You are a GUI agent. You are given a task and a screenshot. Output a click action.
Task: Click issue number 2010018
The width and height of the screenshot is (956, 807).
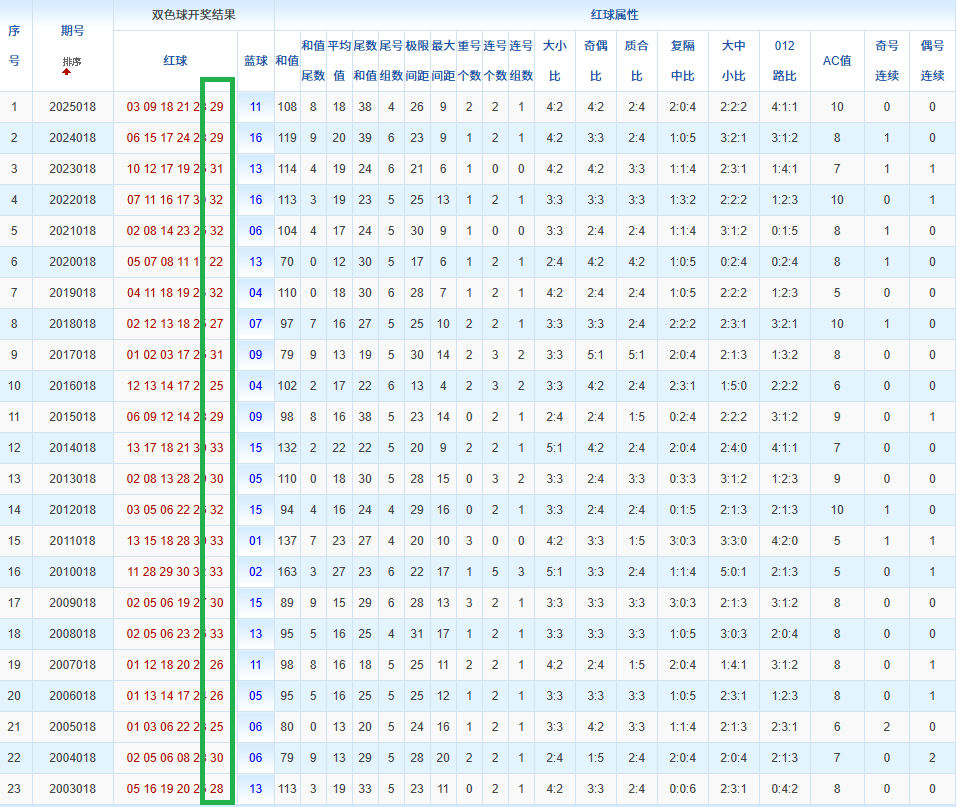click(x=72, y=572)
